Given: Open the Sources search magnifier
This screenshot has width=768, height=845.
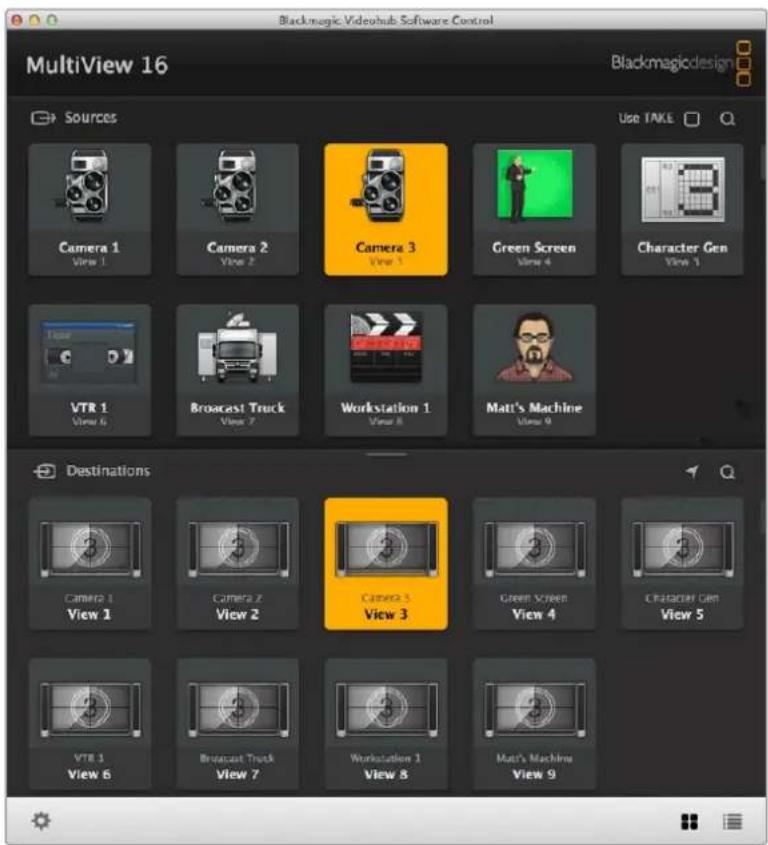Looking at the screenshot, I should (728, 119).
